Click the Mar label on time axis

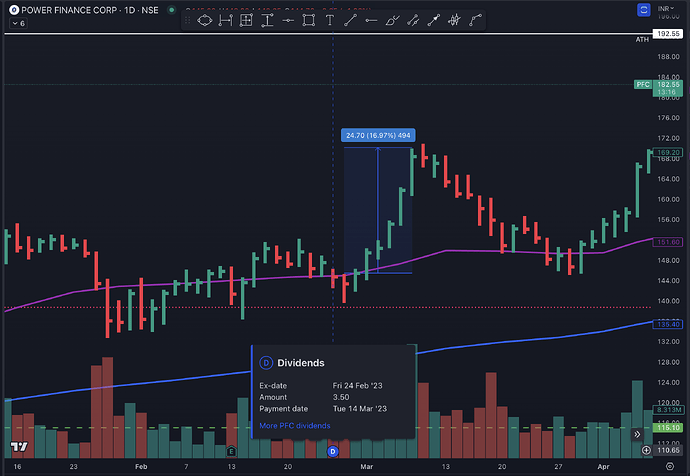click(x=367, y=467)
